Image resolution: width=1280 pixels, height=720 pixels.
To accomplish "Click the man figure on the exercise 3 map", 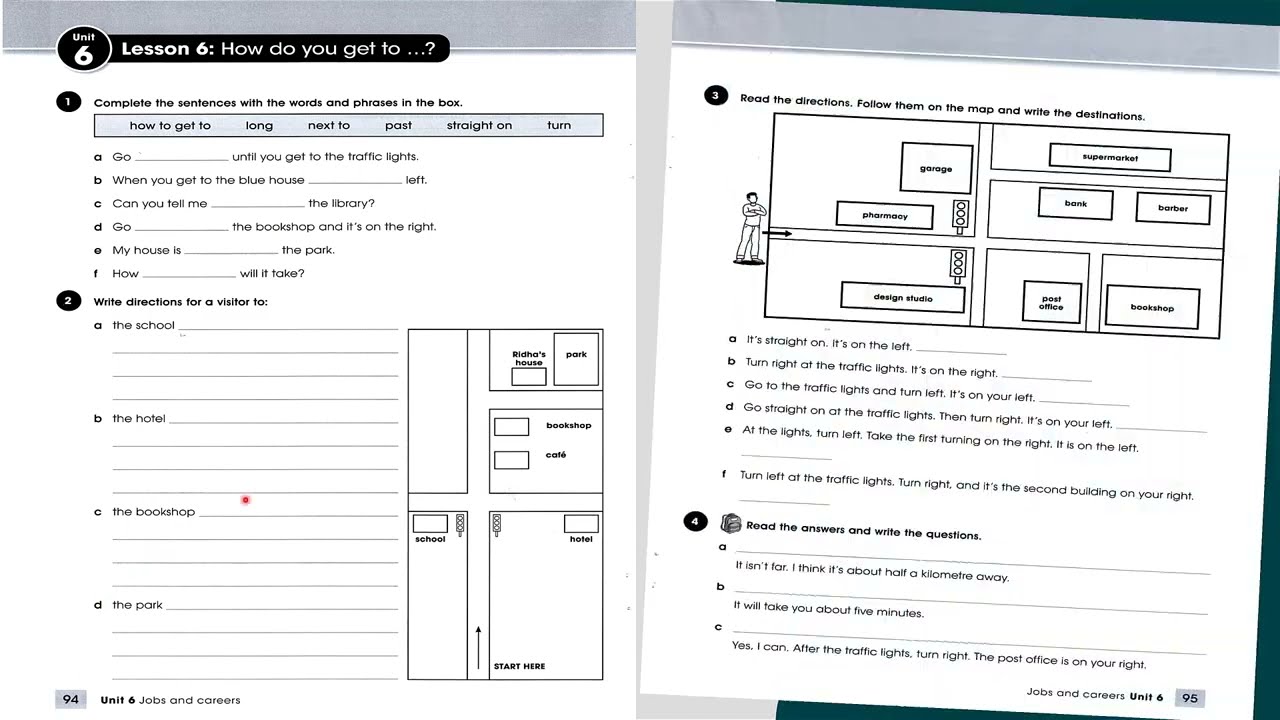I will click(751, 227).
